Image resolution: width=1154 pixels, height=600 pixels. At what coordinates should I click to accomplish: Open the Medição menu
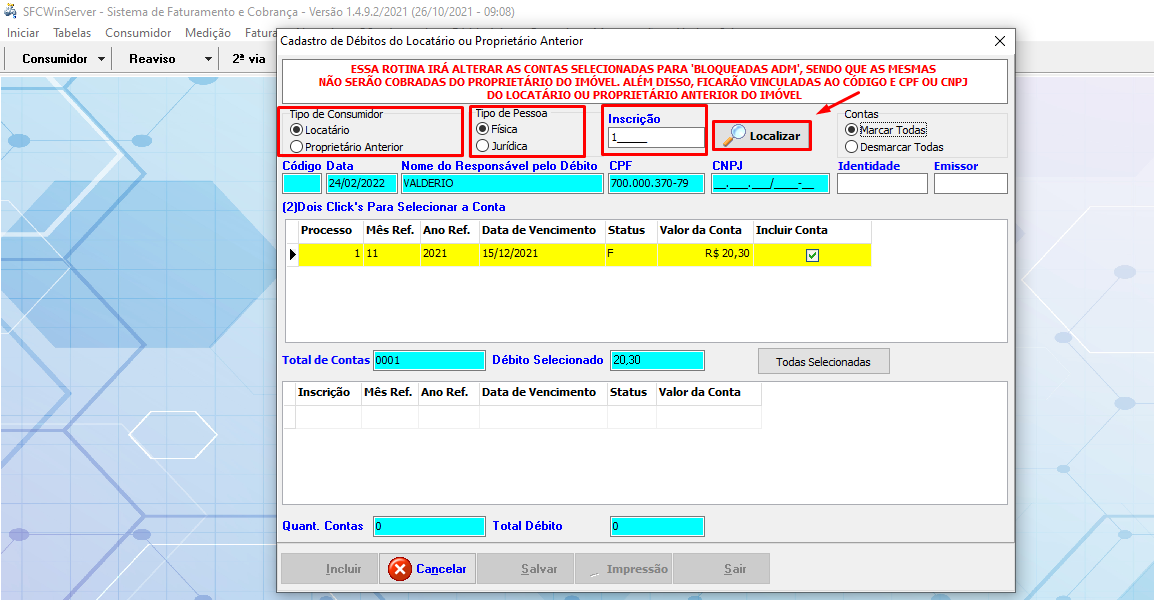pyautogui.click(x=208, y=33)
